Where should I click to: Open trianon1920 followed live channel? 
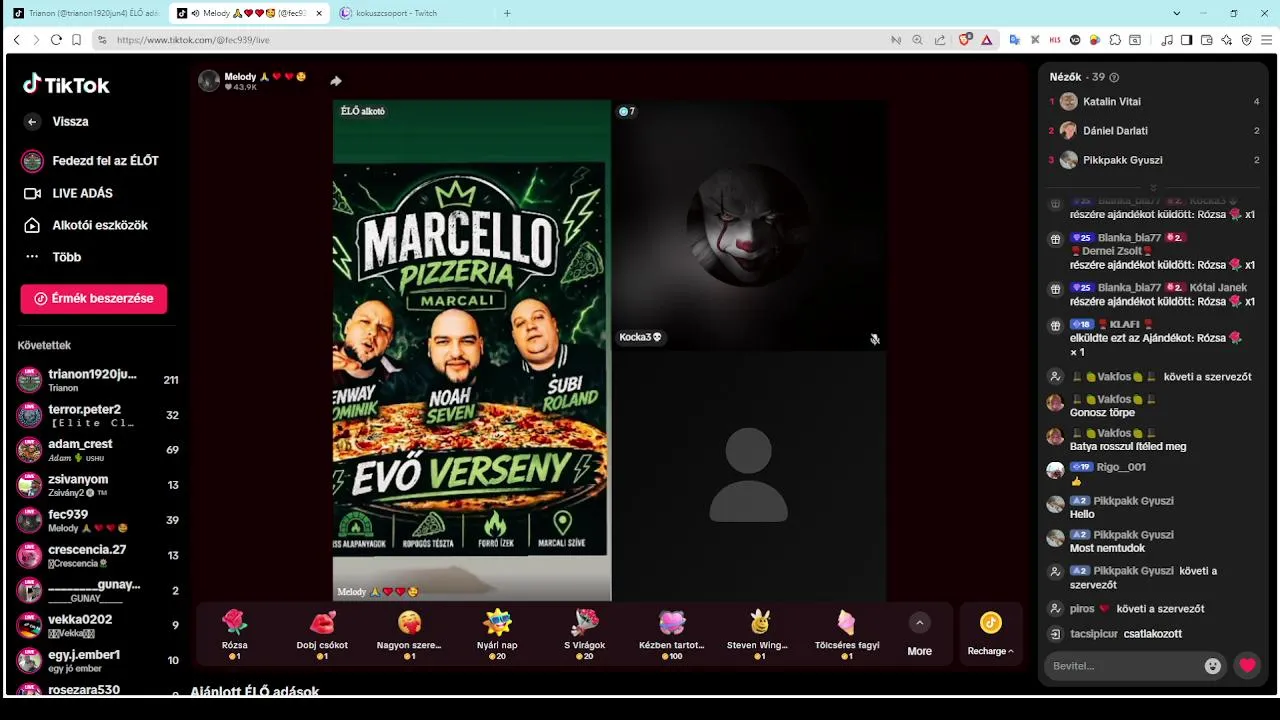click(97, 380)
